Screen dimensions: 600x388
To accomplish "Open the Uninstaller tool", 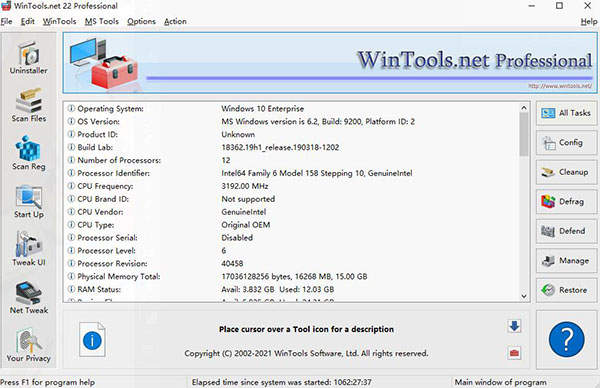I will click(x=29, y=58).
